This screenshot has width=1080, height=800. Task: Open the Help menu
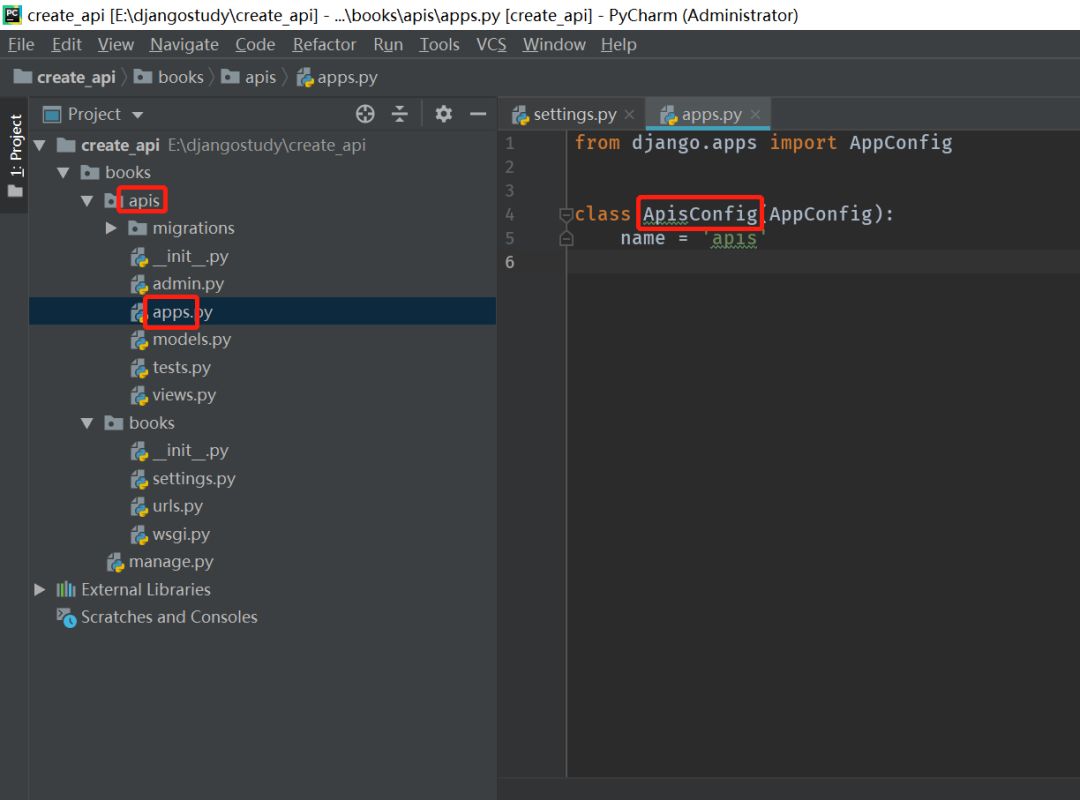click(x=618, y=45)
